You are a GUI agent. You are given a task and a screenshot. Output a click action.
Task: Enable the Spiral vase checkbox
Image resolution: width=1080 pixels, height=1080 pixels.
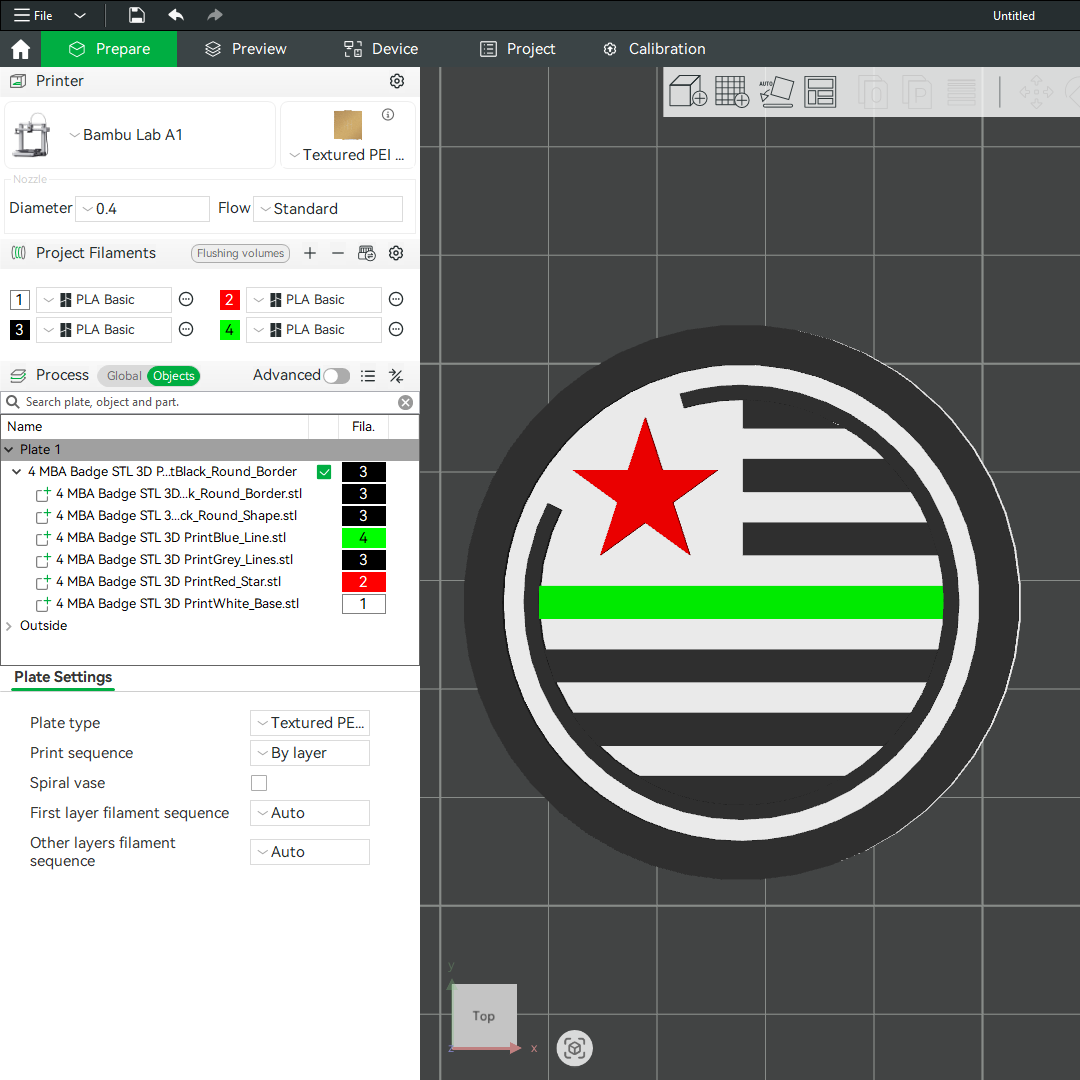click(259, 783)
